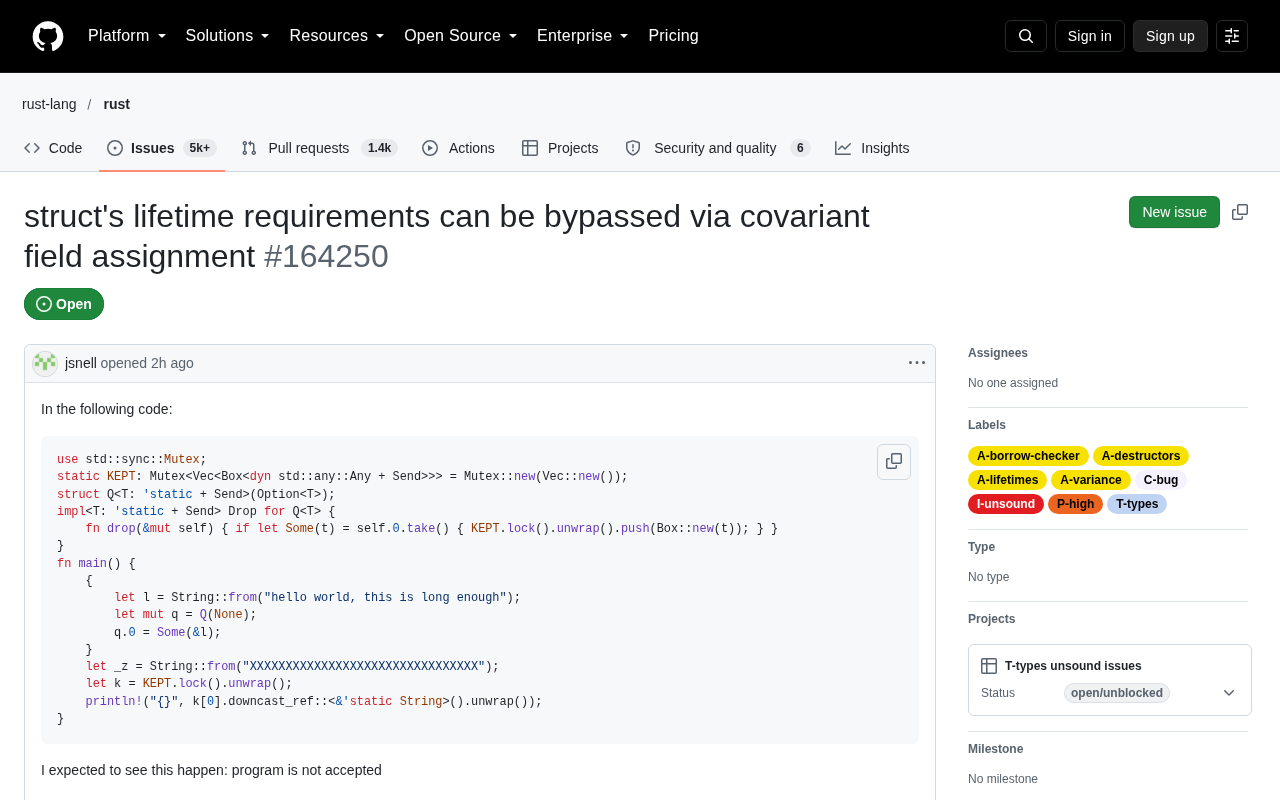Click the 'opened 2h ago' timestamp
This screenshot has height=800, width=1280.
(x=147, y=363)
